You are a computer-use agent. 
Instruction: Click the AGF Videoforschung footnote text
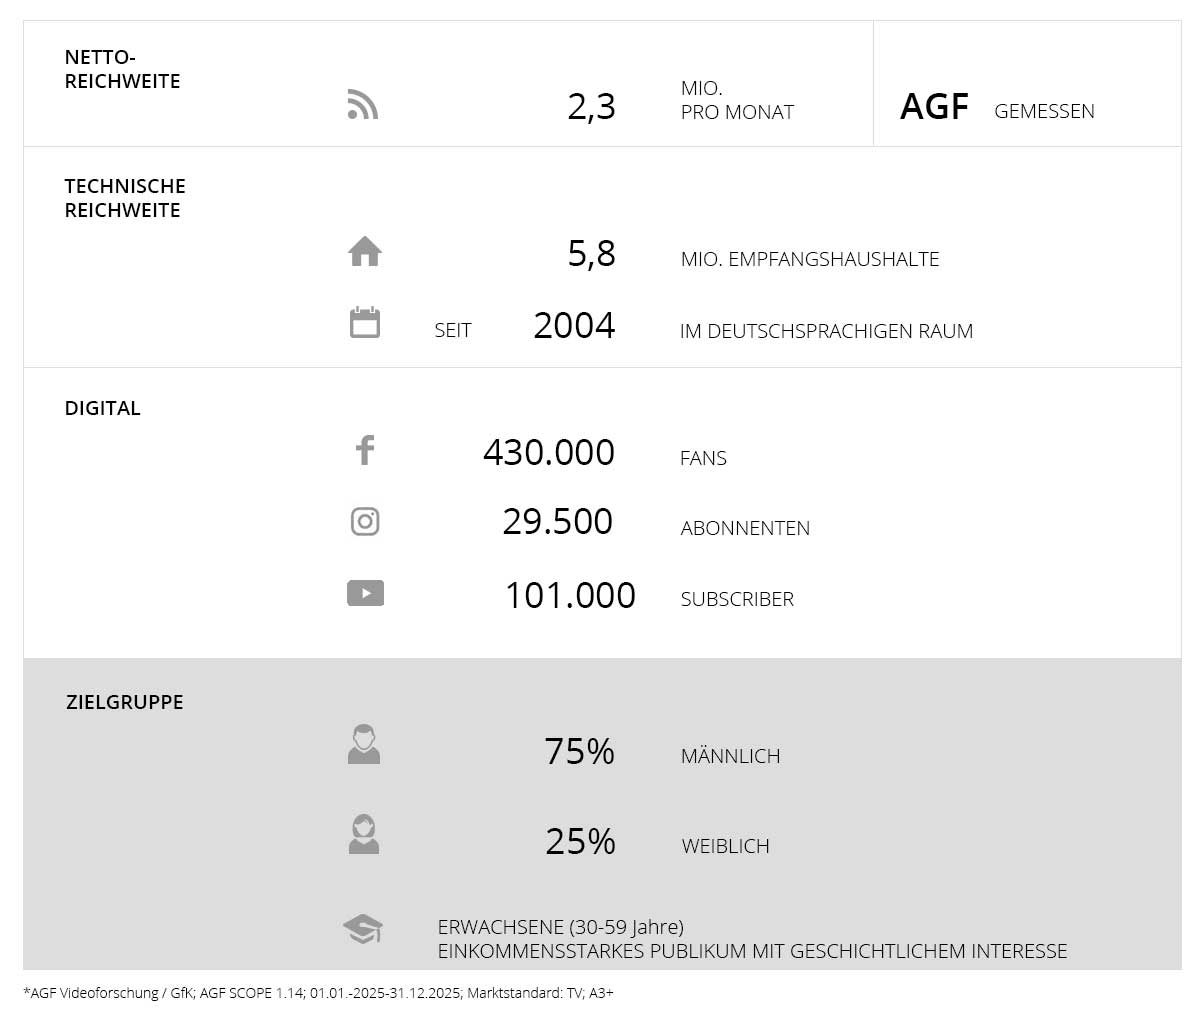pos(318,993)
